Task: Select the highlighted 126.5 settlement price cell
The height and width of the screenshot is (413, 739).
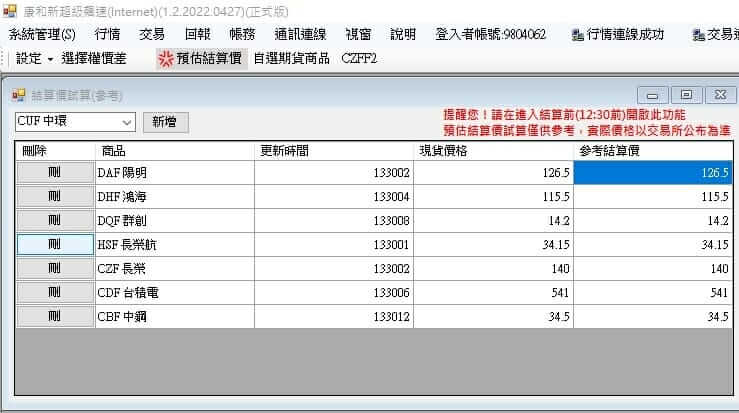Action: (x=654, y=173)
